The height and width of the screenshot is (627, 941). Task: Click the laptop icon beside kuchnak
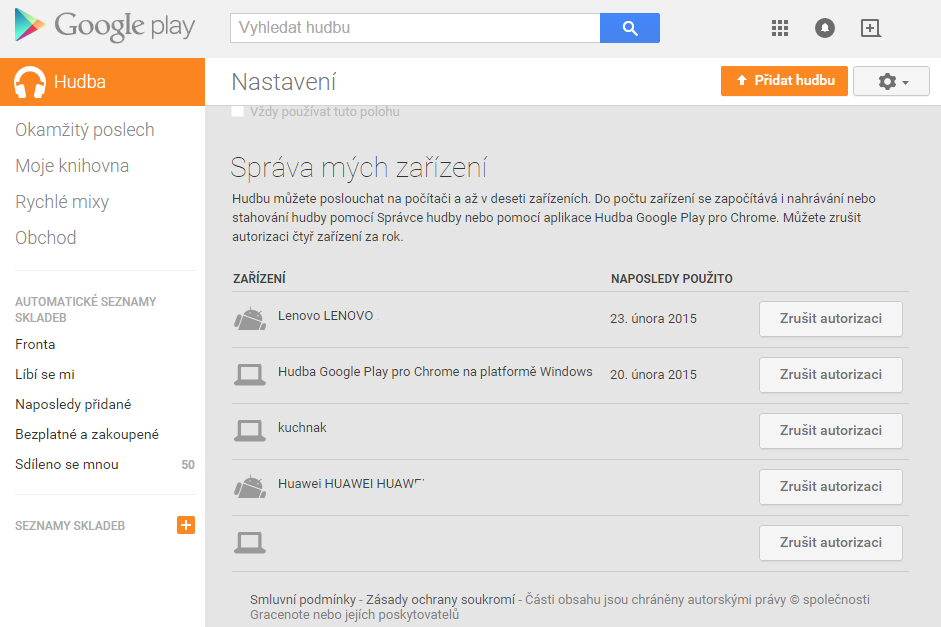coord(250,430)
